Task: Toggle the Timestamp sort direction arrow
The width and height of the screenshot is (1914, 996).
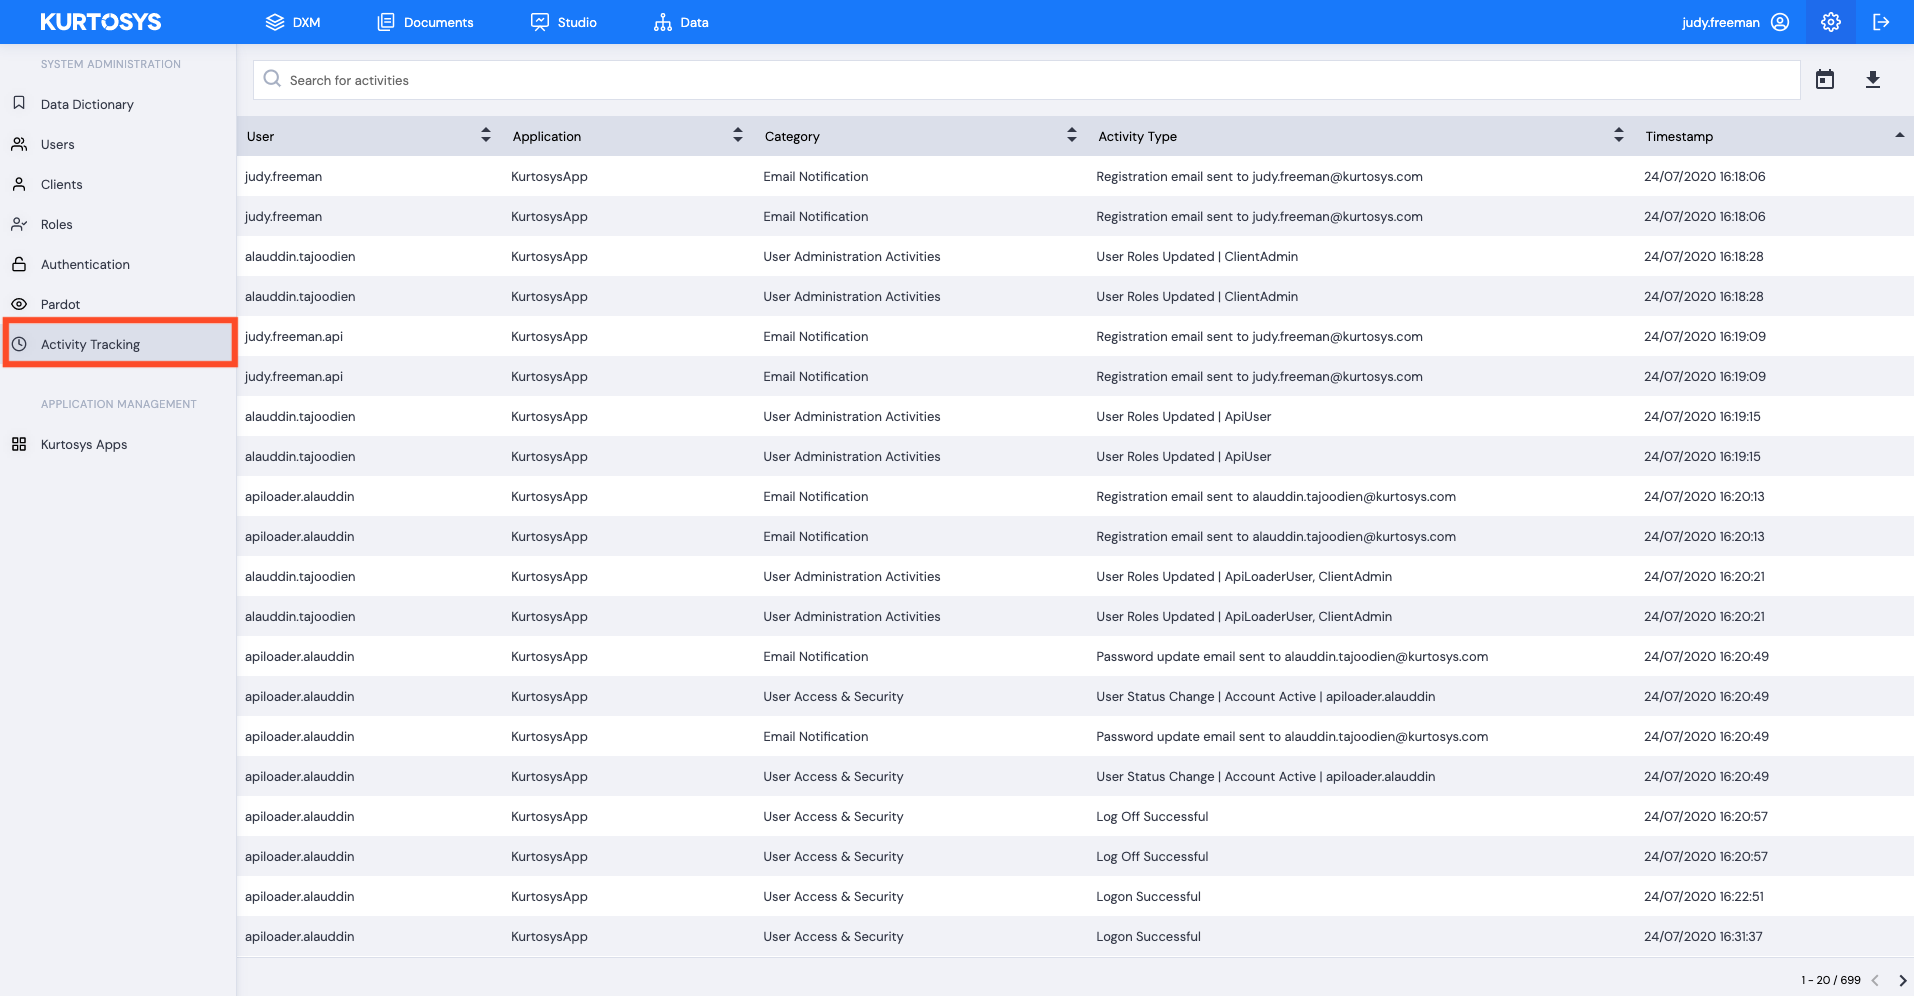Action: point(1899,135)
